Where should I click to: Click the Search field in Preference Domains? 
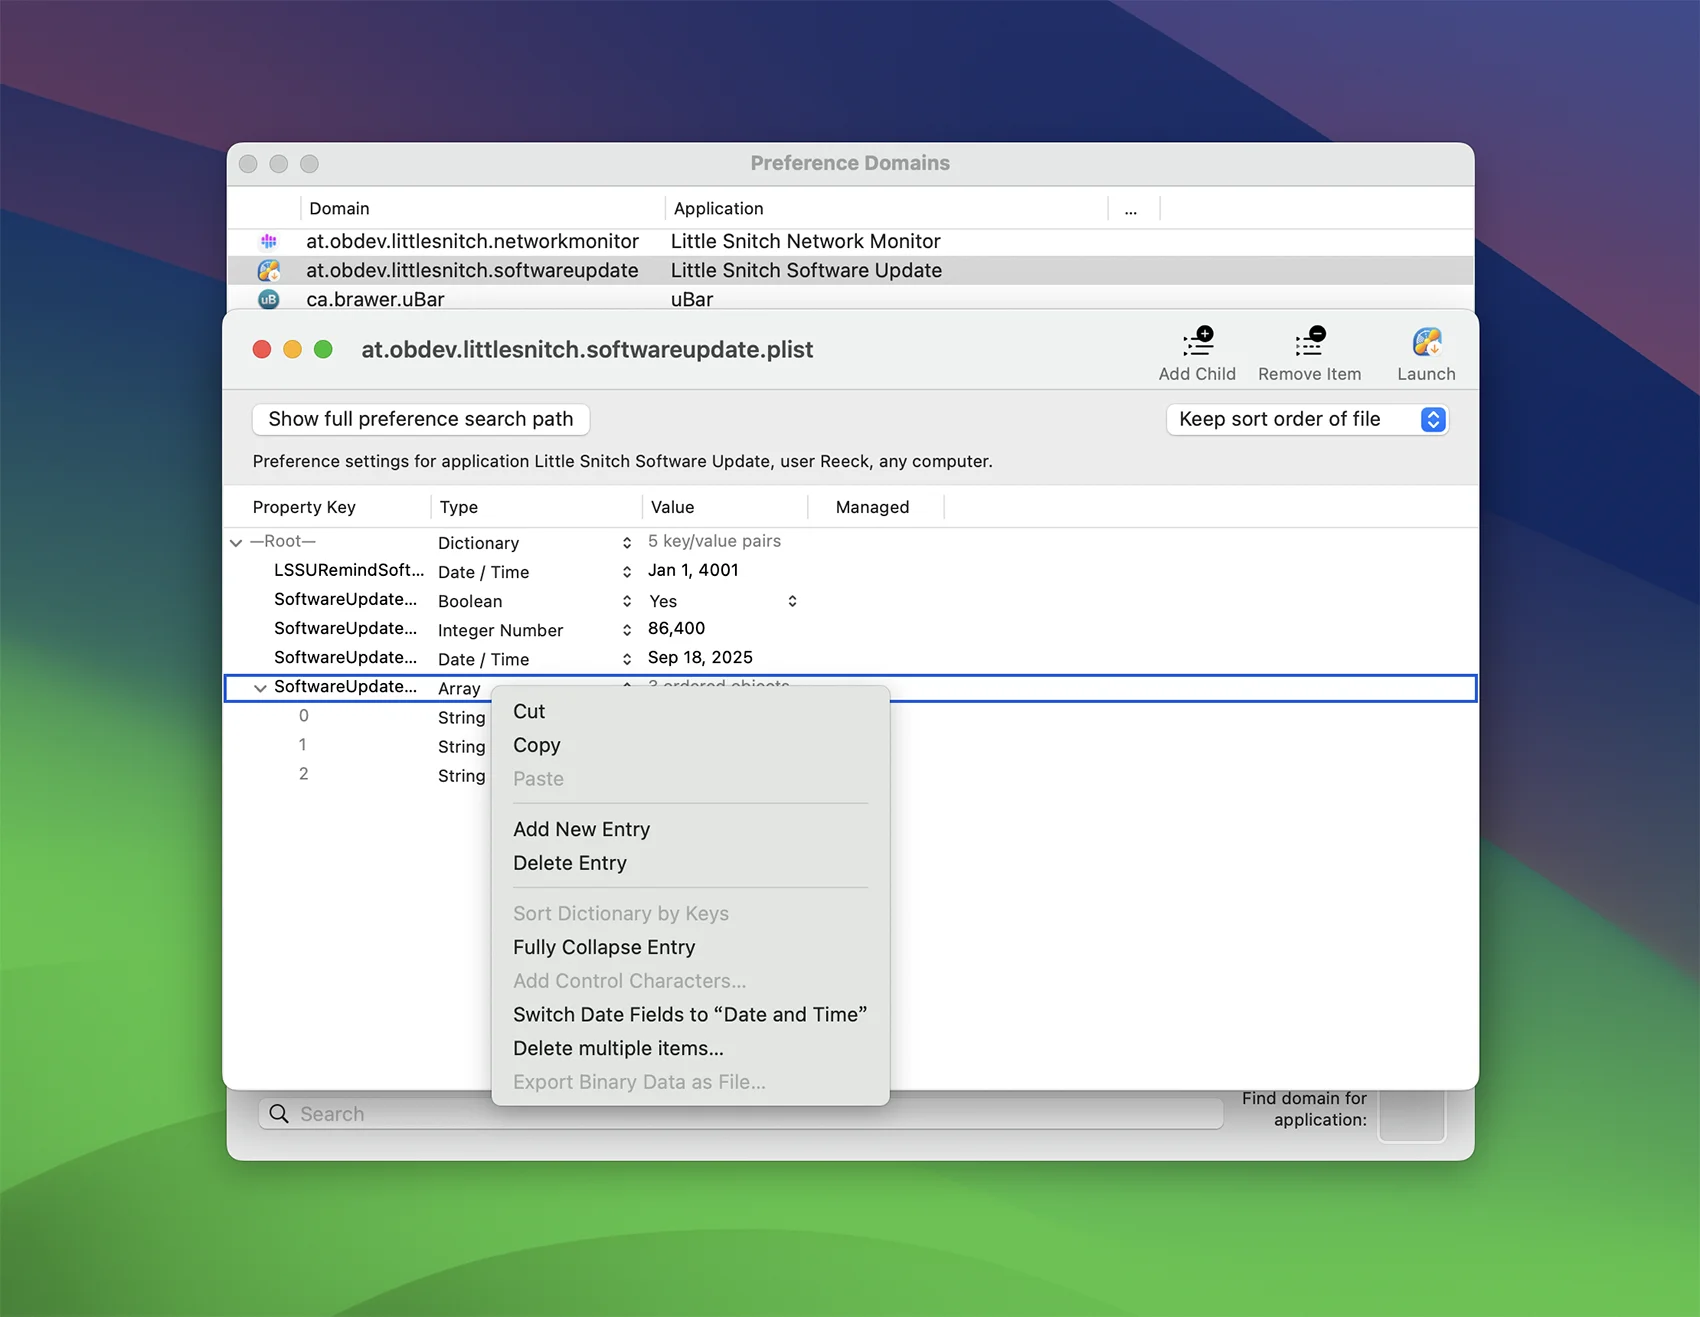point(740,1114)
